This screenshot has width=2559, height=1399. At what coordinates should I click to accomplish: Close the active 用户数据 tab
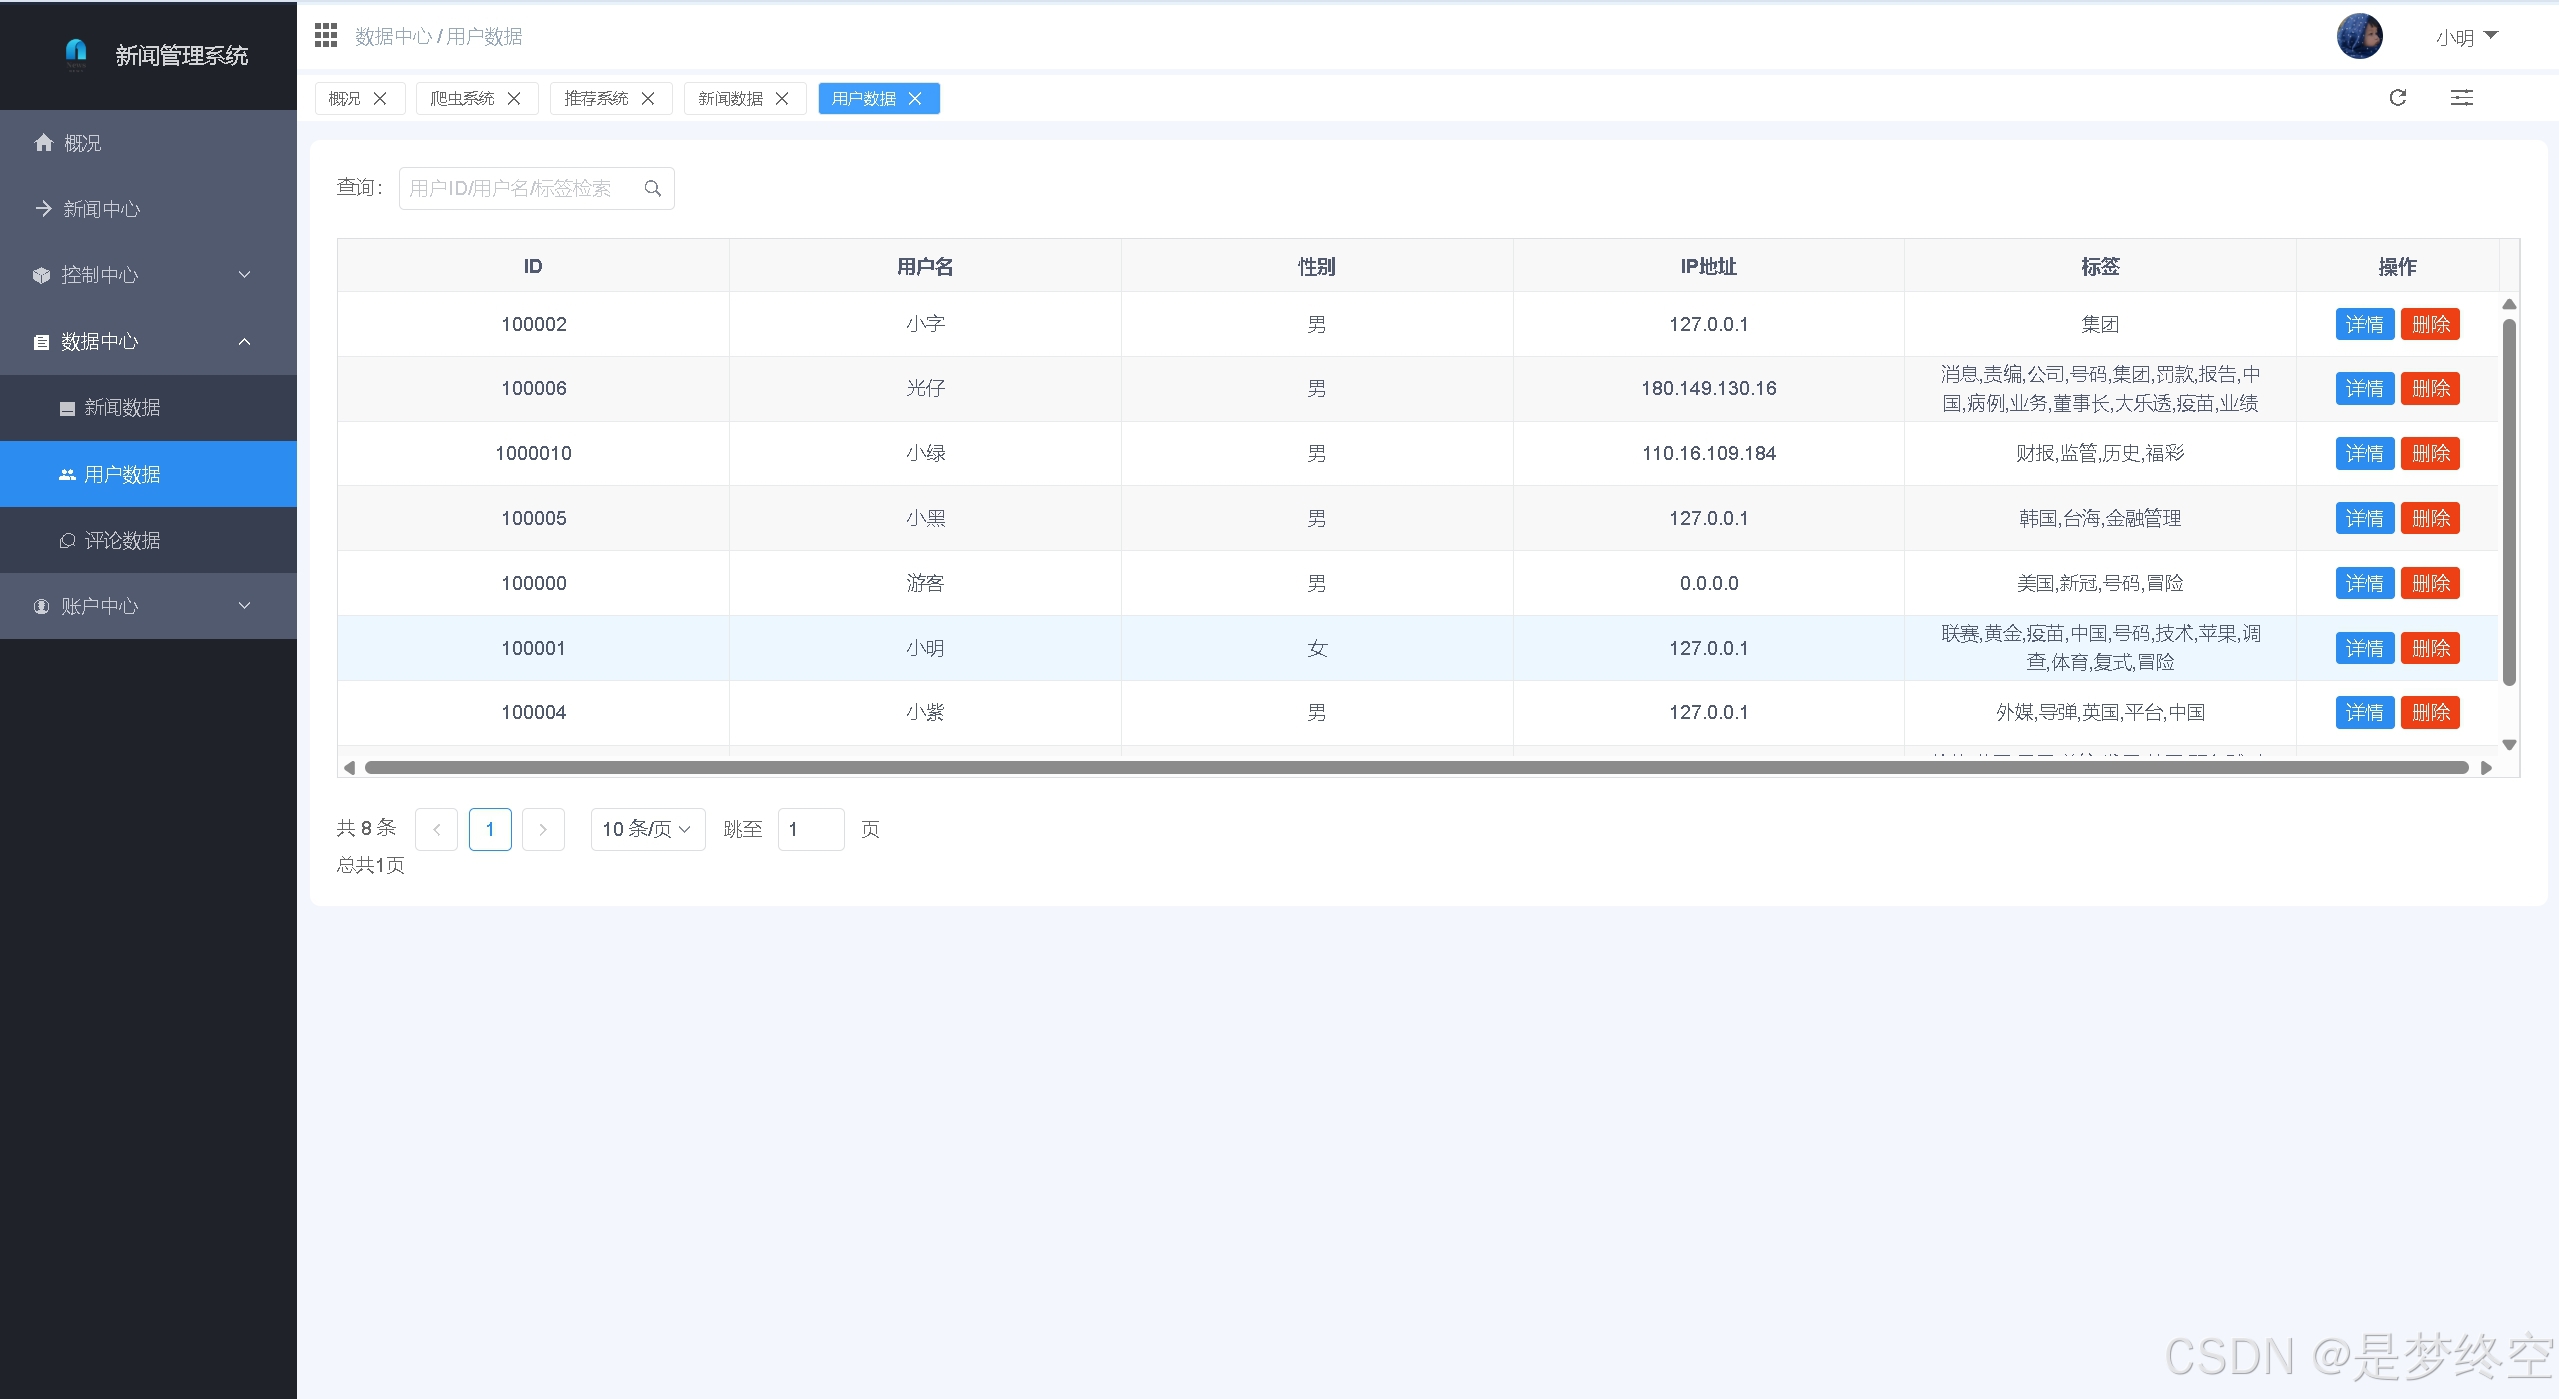tap(915, 98)
